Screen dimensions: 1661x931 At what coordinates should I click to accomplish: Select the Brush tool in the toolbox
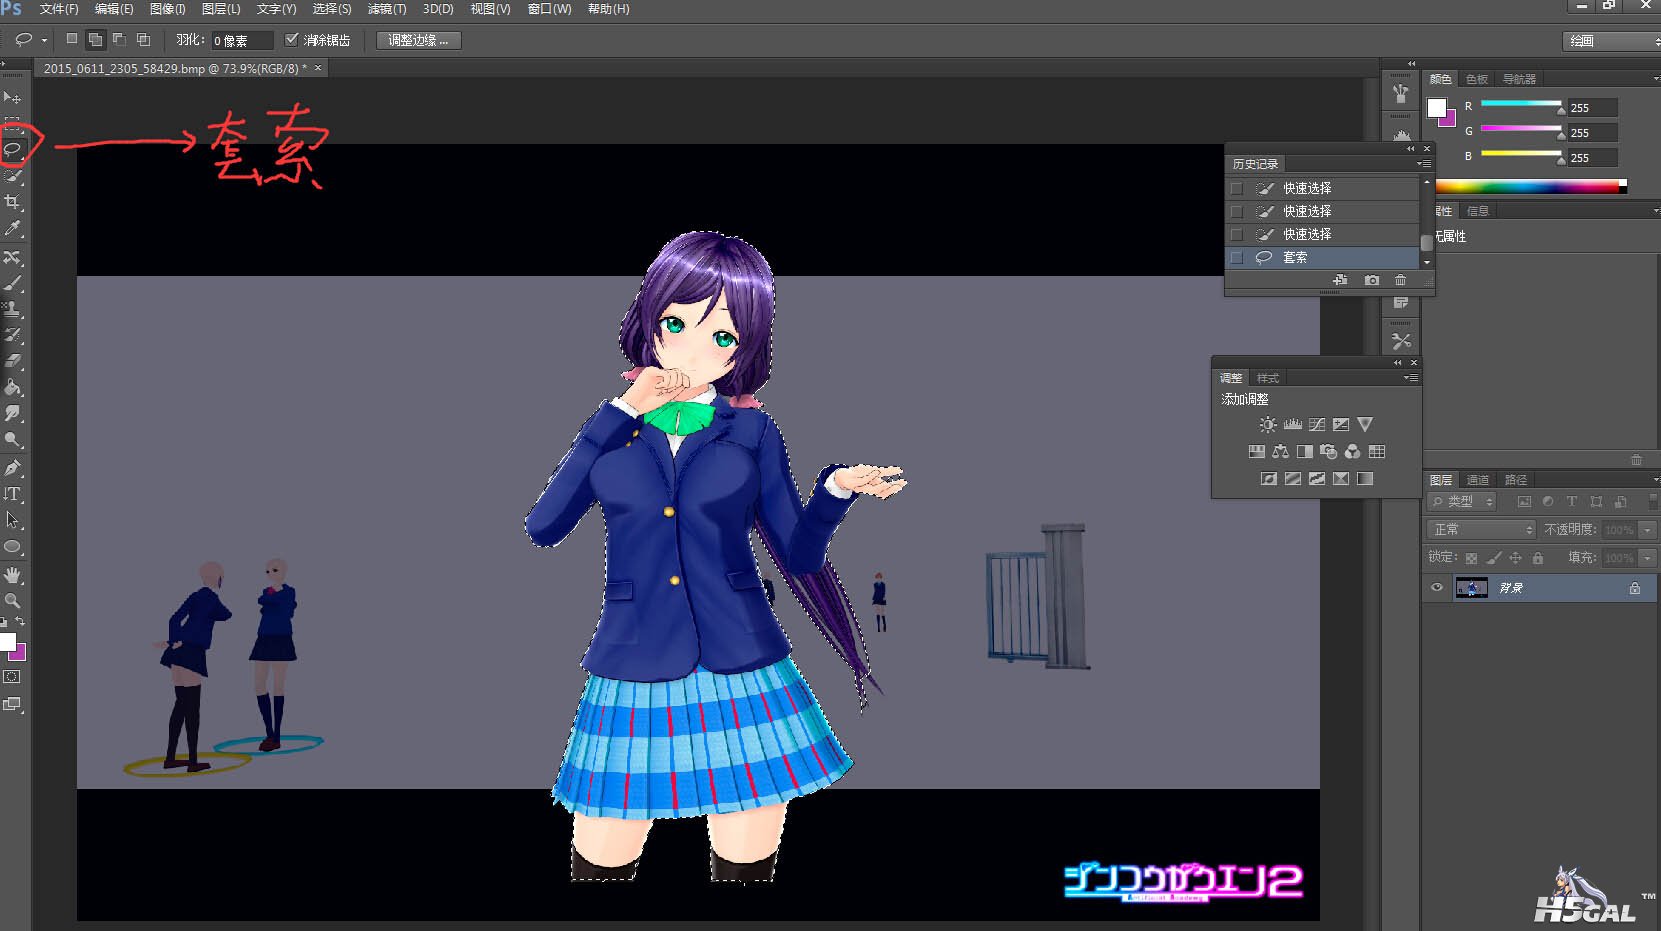click(12, 284)
